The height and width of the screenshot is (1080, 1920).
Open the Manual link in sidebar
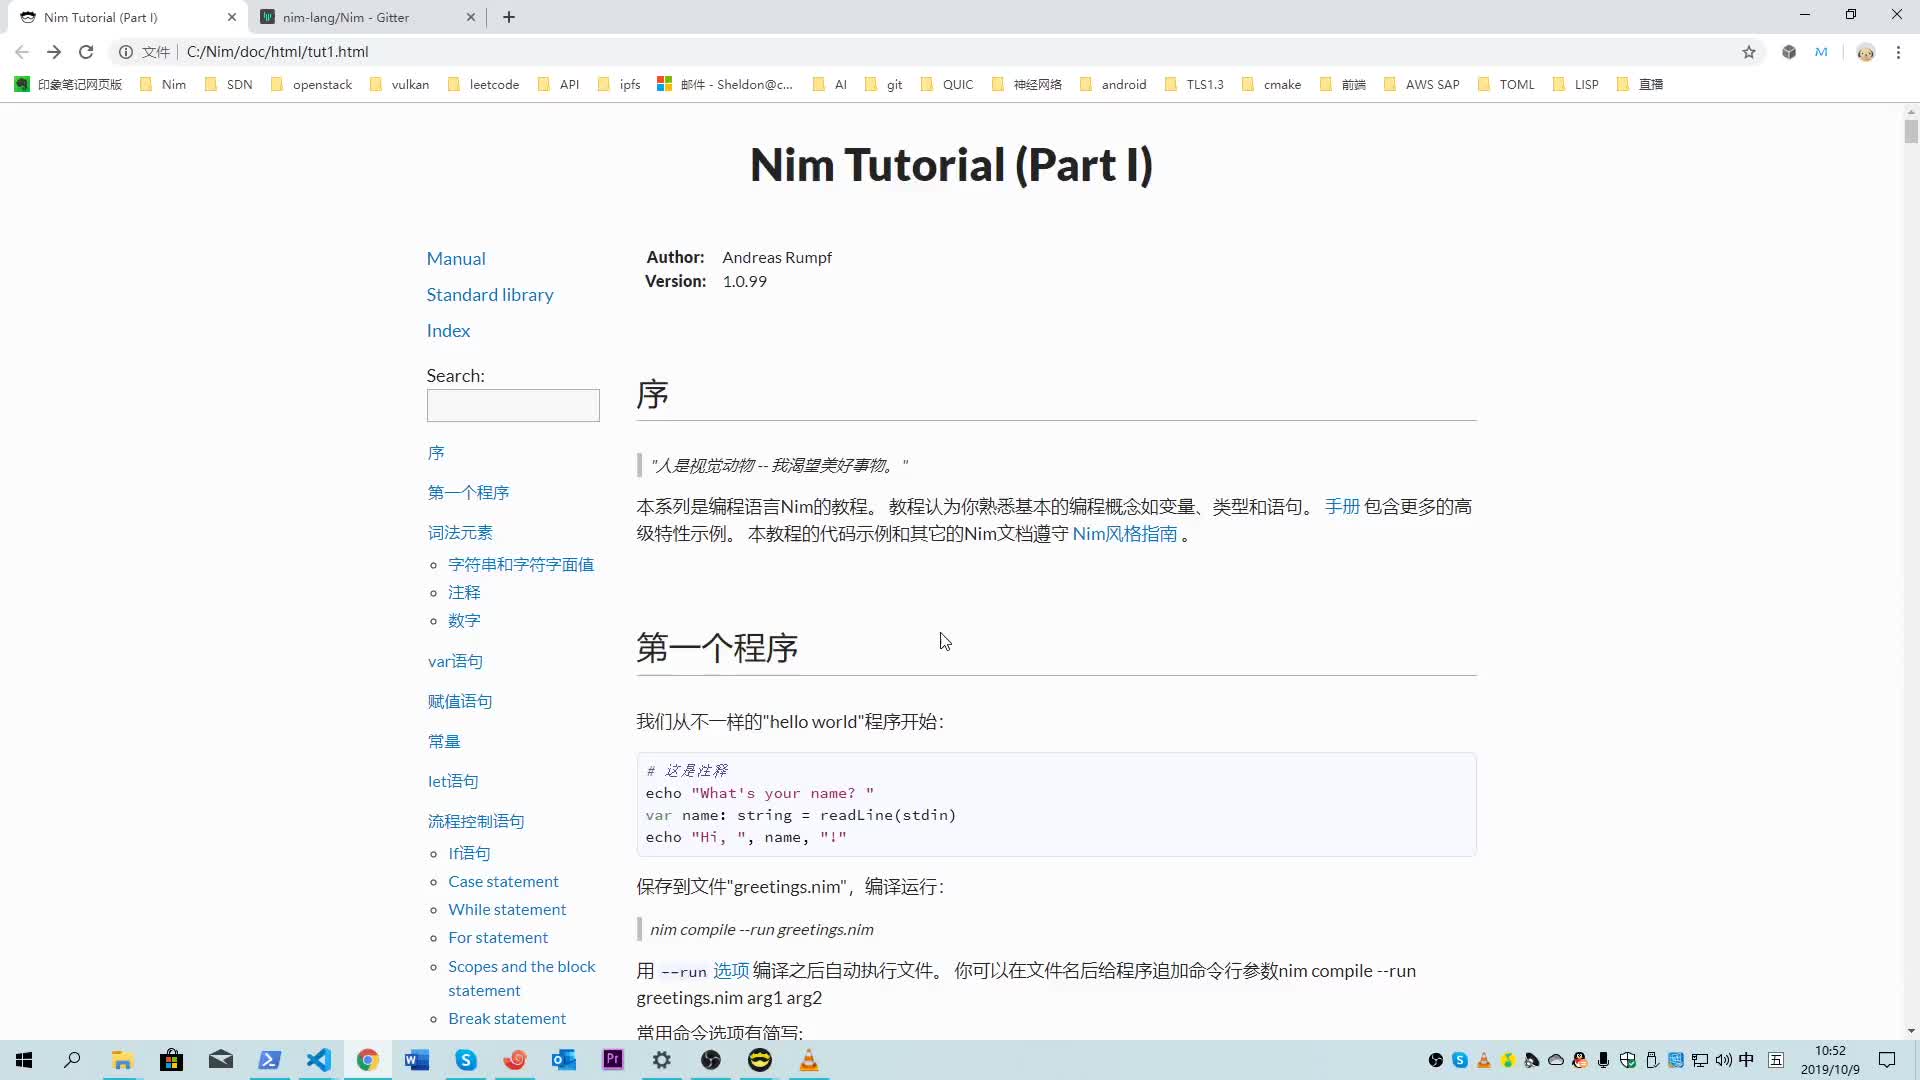(x=456, y=259)
